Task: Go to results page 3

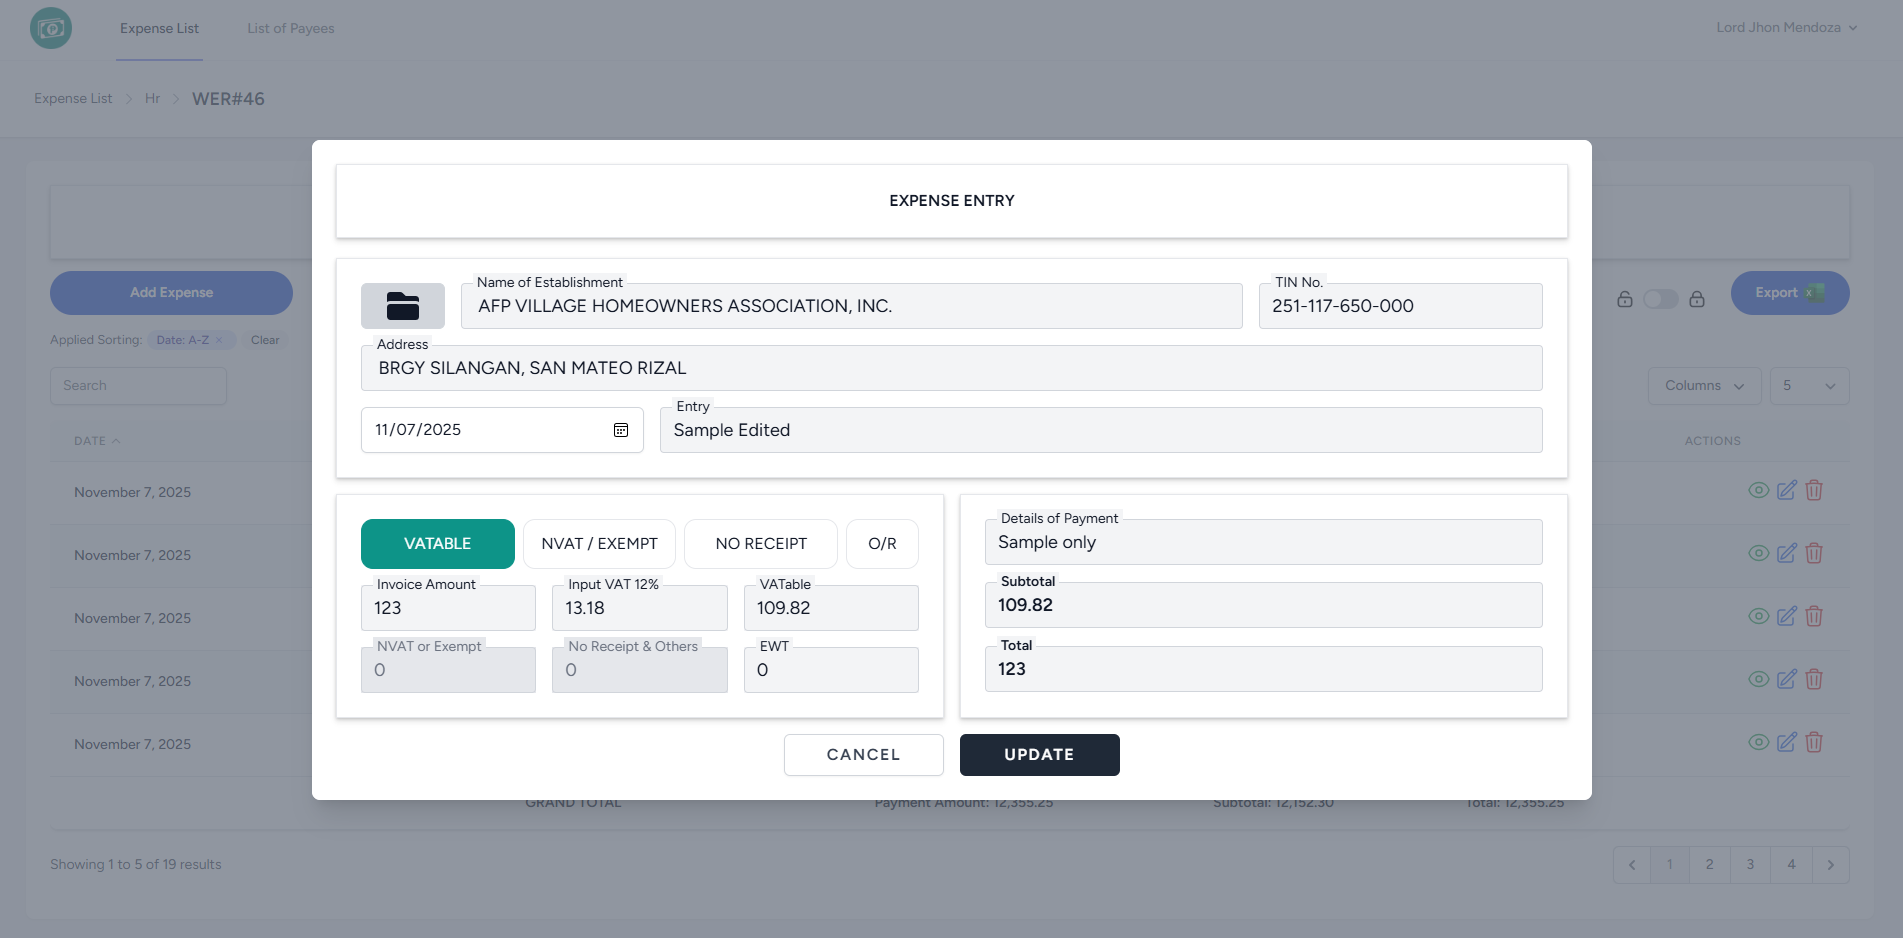Action: [1750, 865]
